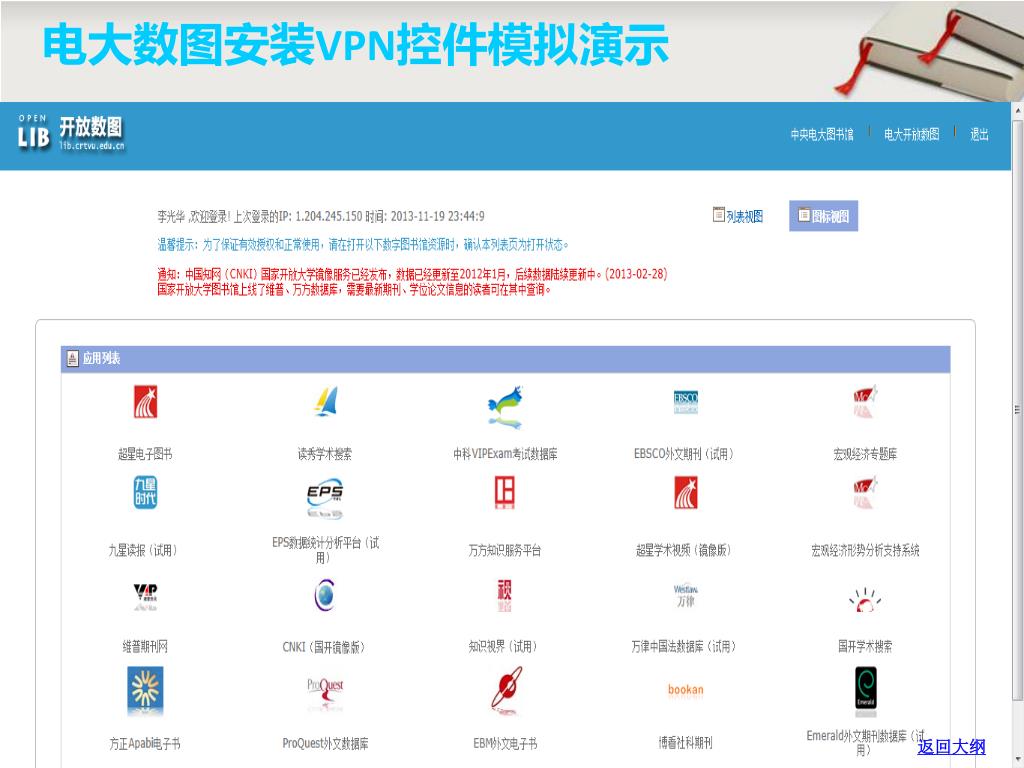Click the OPEN LIB 开放数图 logo
The height and width of the screenshot is (768, 1024).
click(71, 133)
